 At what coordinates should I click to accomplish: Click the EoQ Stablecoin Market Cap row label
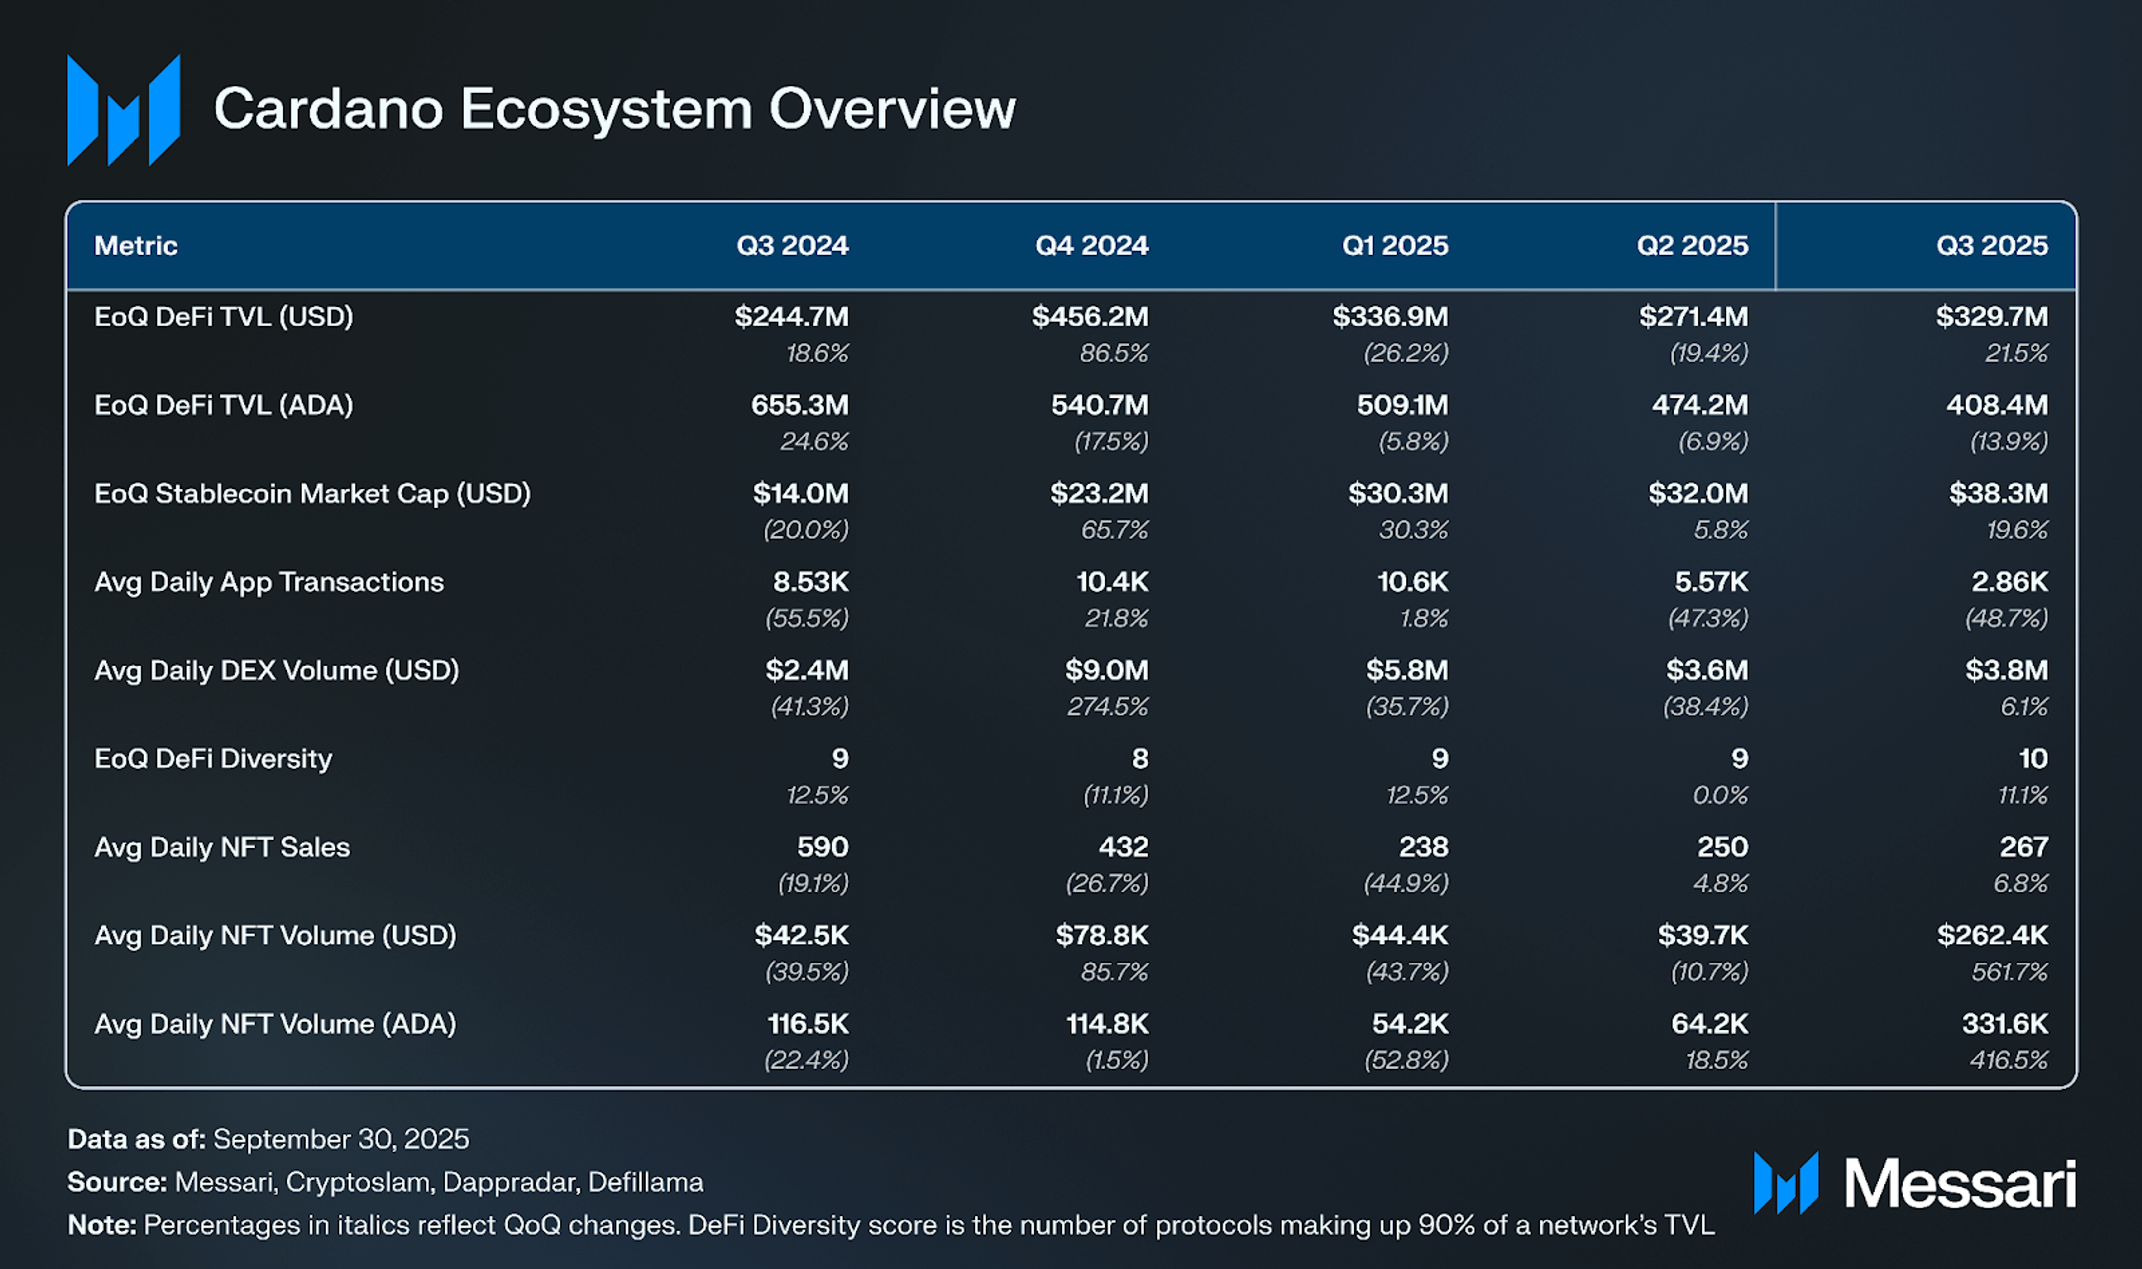point(312,494)
